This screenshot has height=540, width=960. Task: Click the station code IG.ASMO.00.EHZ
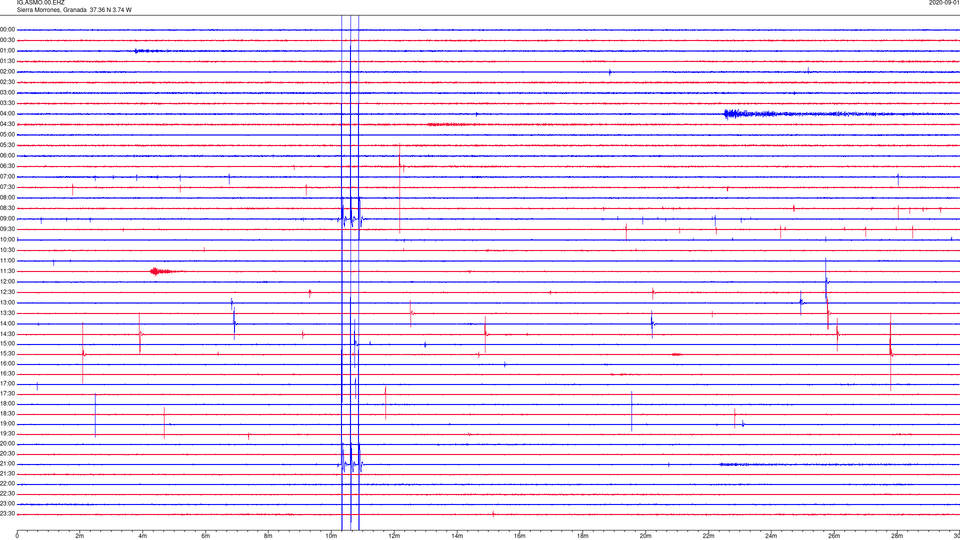tap(40, 3)
